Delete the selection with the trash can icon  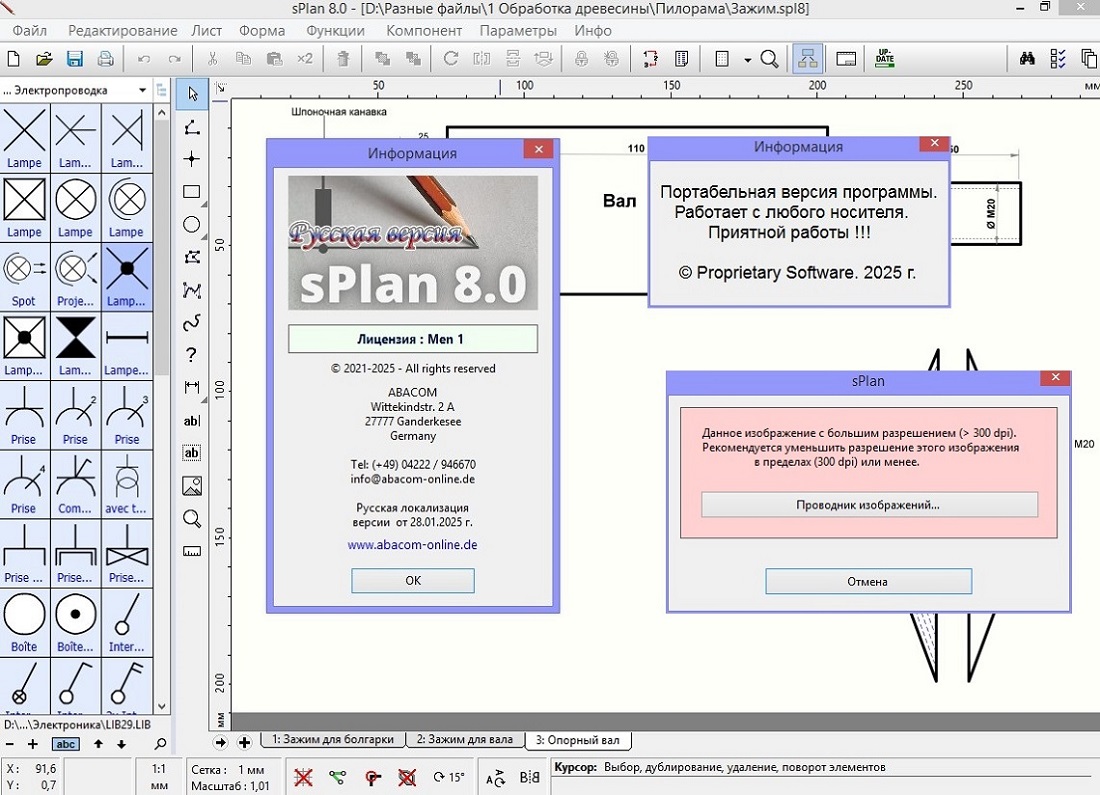pos(343,59)
